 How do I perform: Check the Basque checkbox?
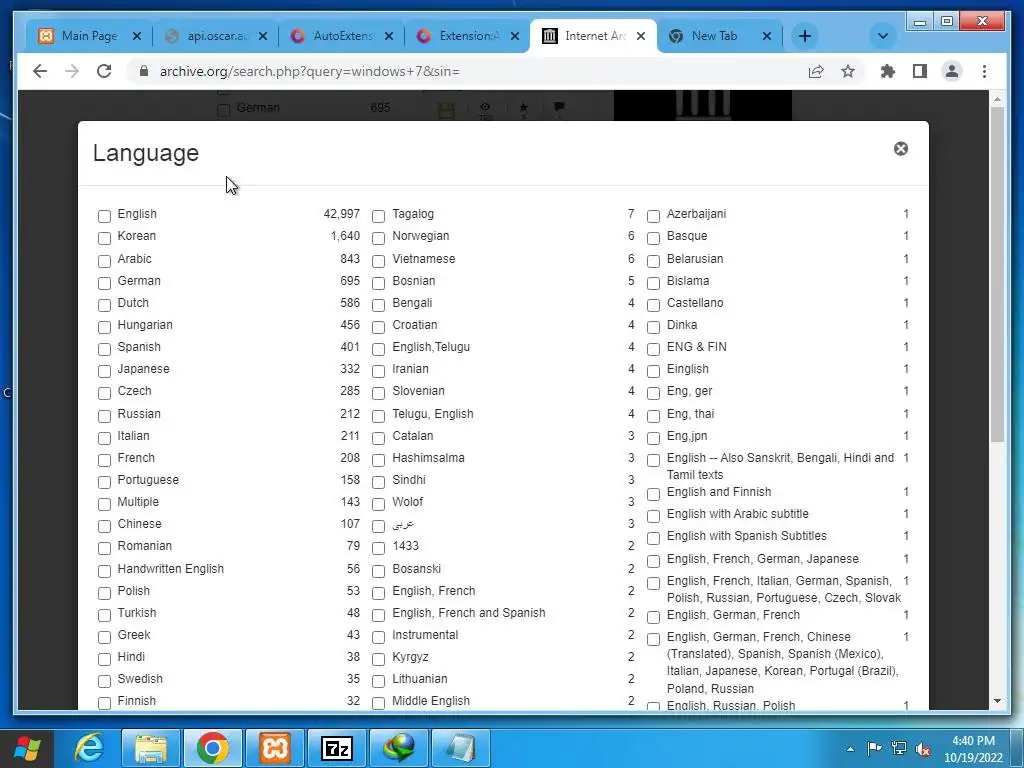tap(653, 238)
